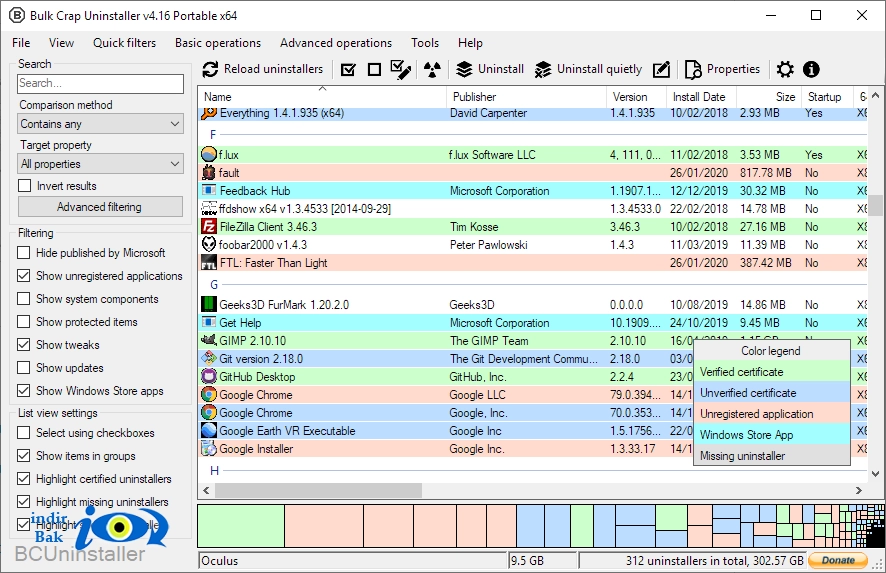Sort the list by Publisher column
This screenshot has height=573, width=886.
tap(527, 97)
